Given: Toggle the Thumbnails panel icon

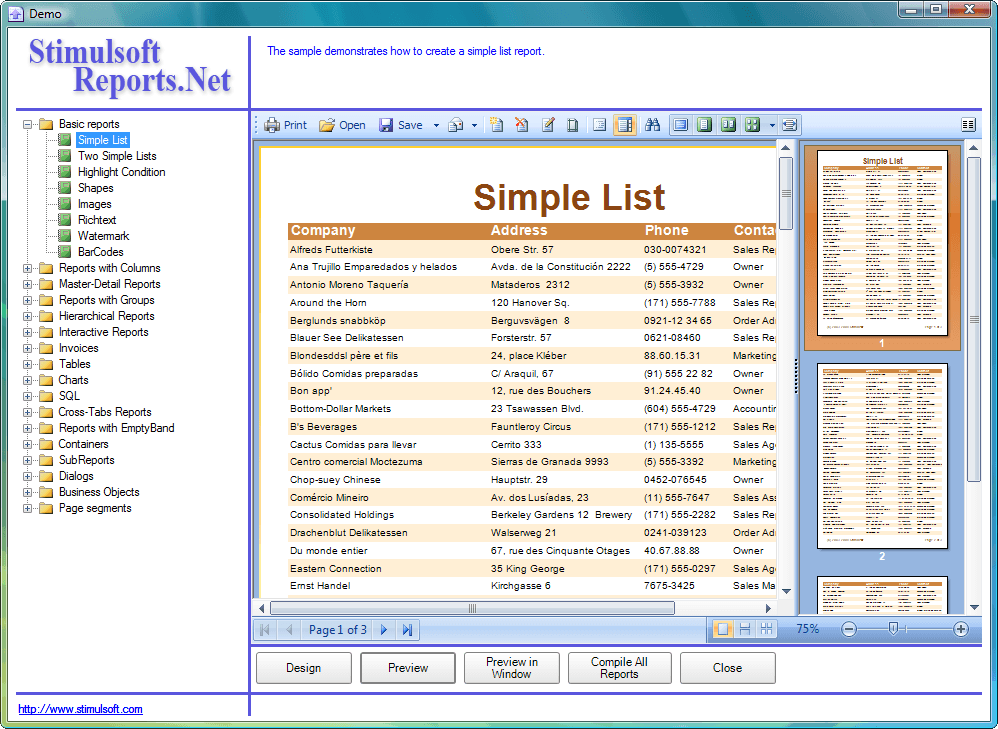Looking at the screenshot, I should pos(625,125).
